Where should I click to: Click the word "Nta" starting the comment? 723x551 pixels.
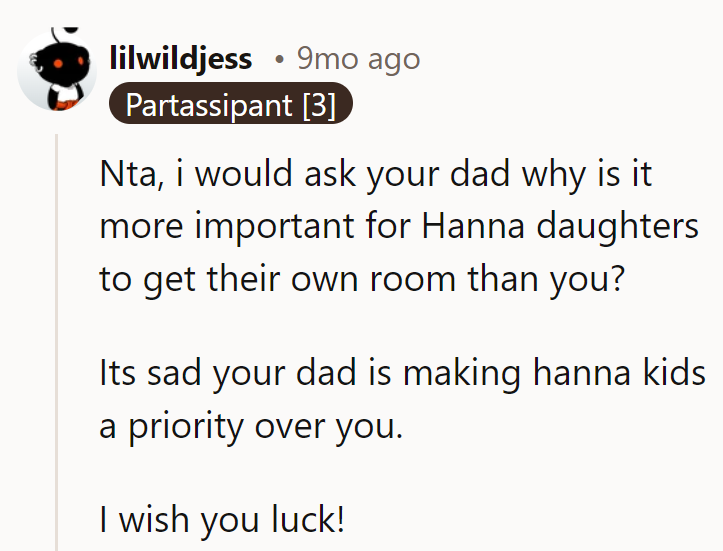click(x=128, y=174)
